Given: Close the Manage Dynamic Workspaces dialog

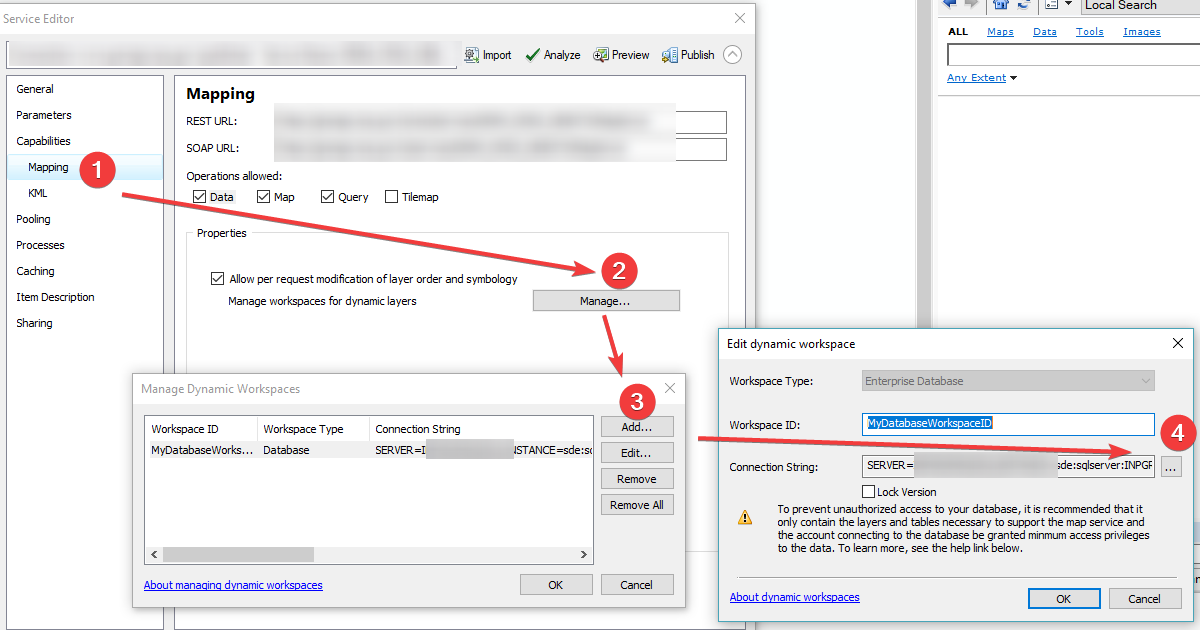Looking at the screenshot, I should 670,388.
